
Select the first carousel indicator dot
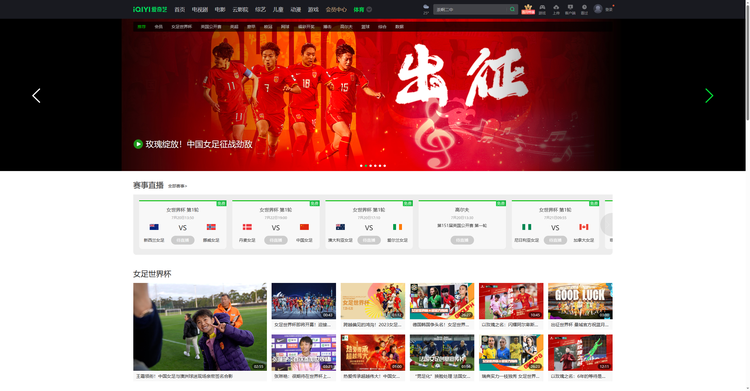361,166
